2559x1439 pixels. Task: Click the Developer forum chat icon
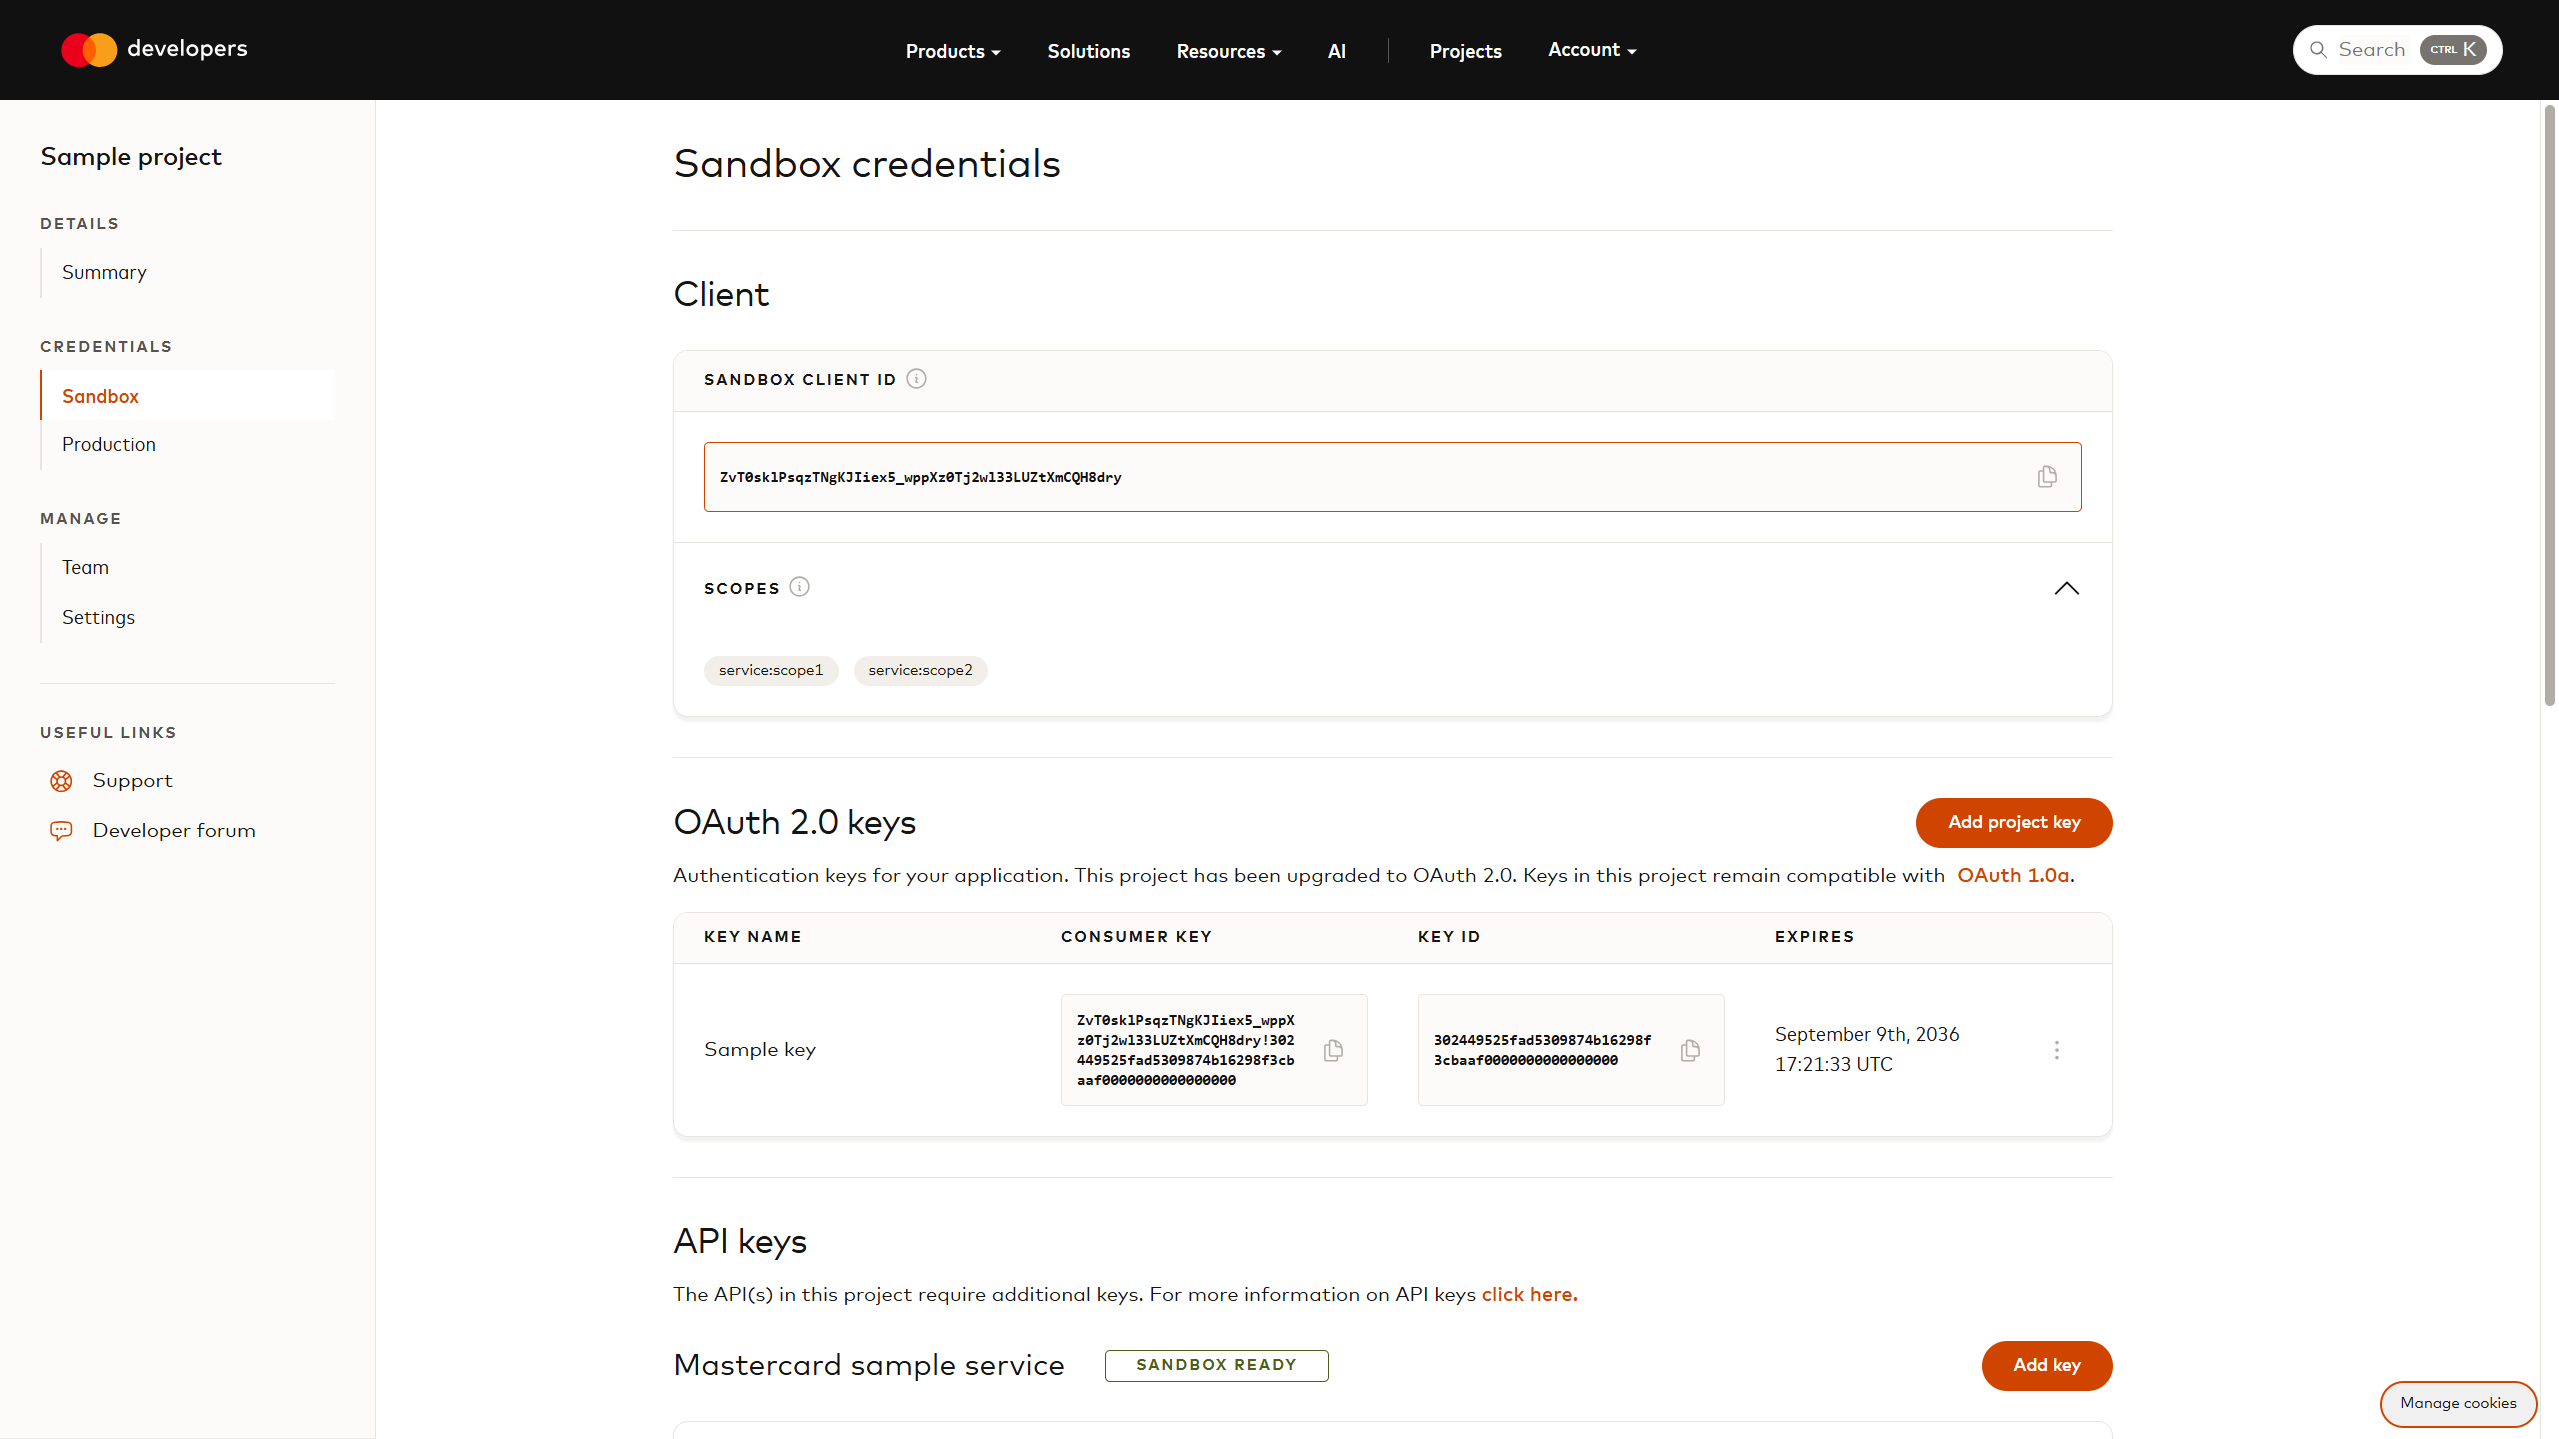(x=61, y=831)
